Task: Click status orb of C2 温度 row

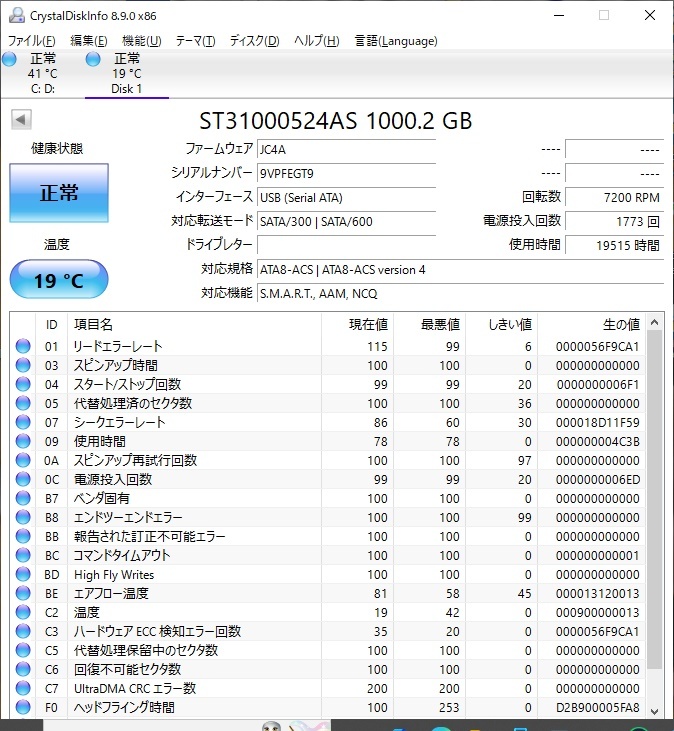Action: [x=23, y=613]
